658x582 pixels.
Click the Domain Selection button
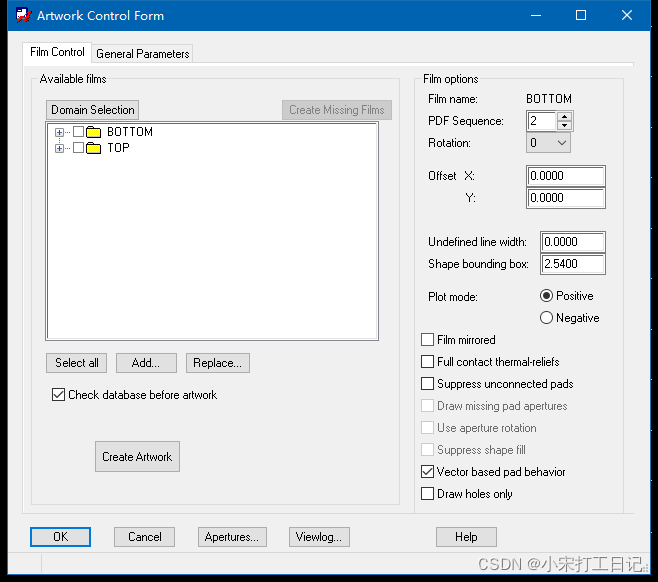pyautogui.click(x=93, y=110)
